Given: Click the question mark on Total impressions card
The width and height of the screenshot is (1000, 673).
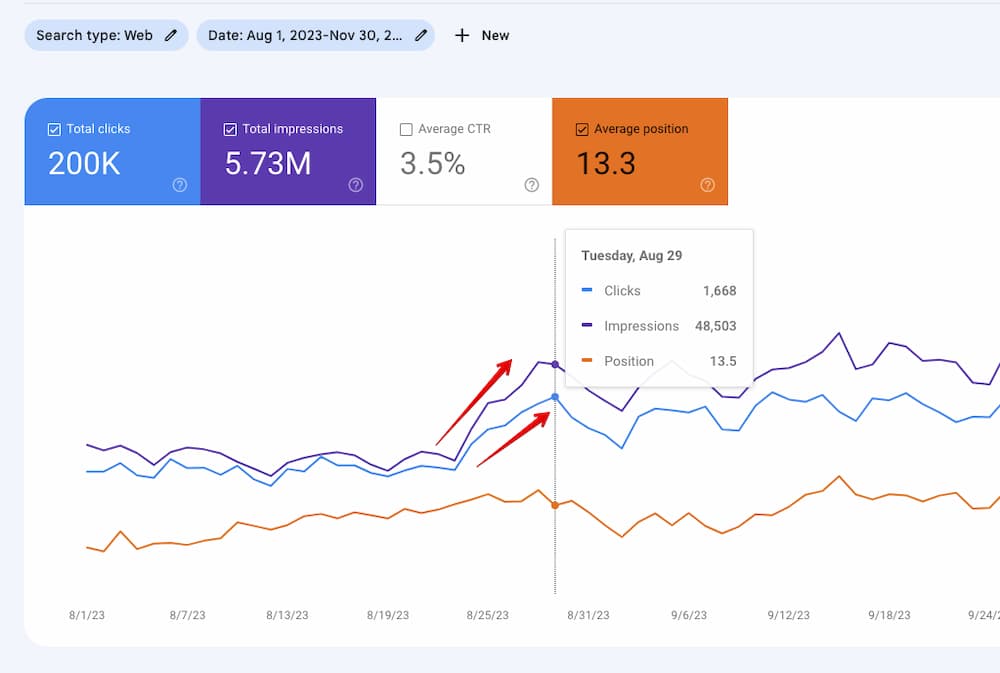Looking at the screenshot, I should tap(355, 185).
